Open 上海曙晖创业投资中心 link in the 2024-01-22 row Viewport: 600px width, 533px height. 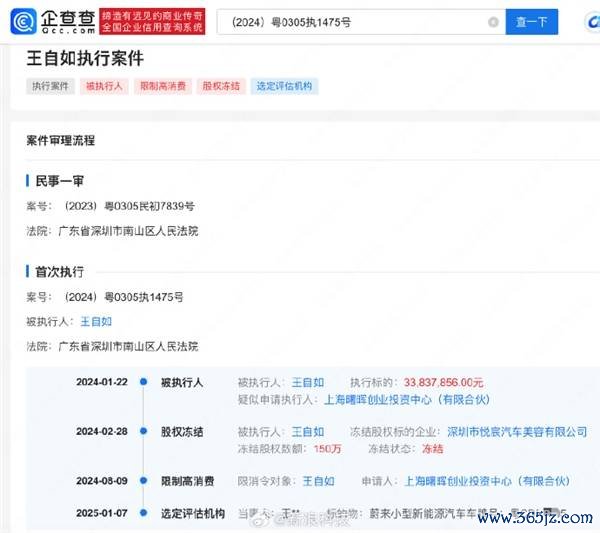(407, 399)
